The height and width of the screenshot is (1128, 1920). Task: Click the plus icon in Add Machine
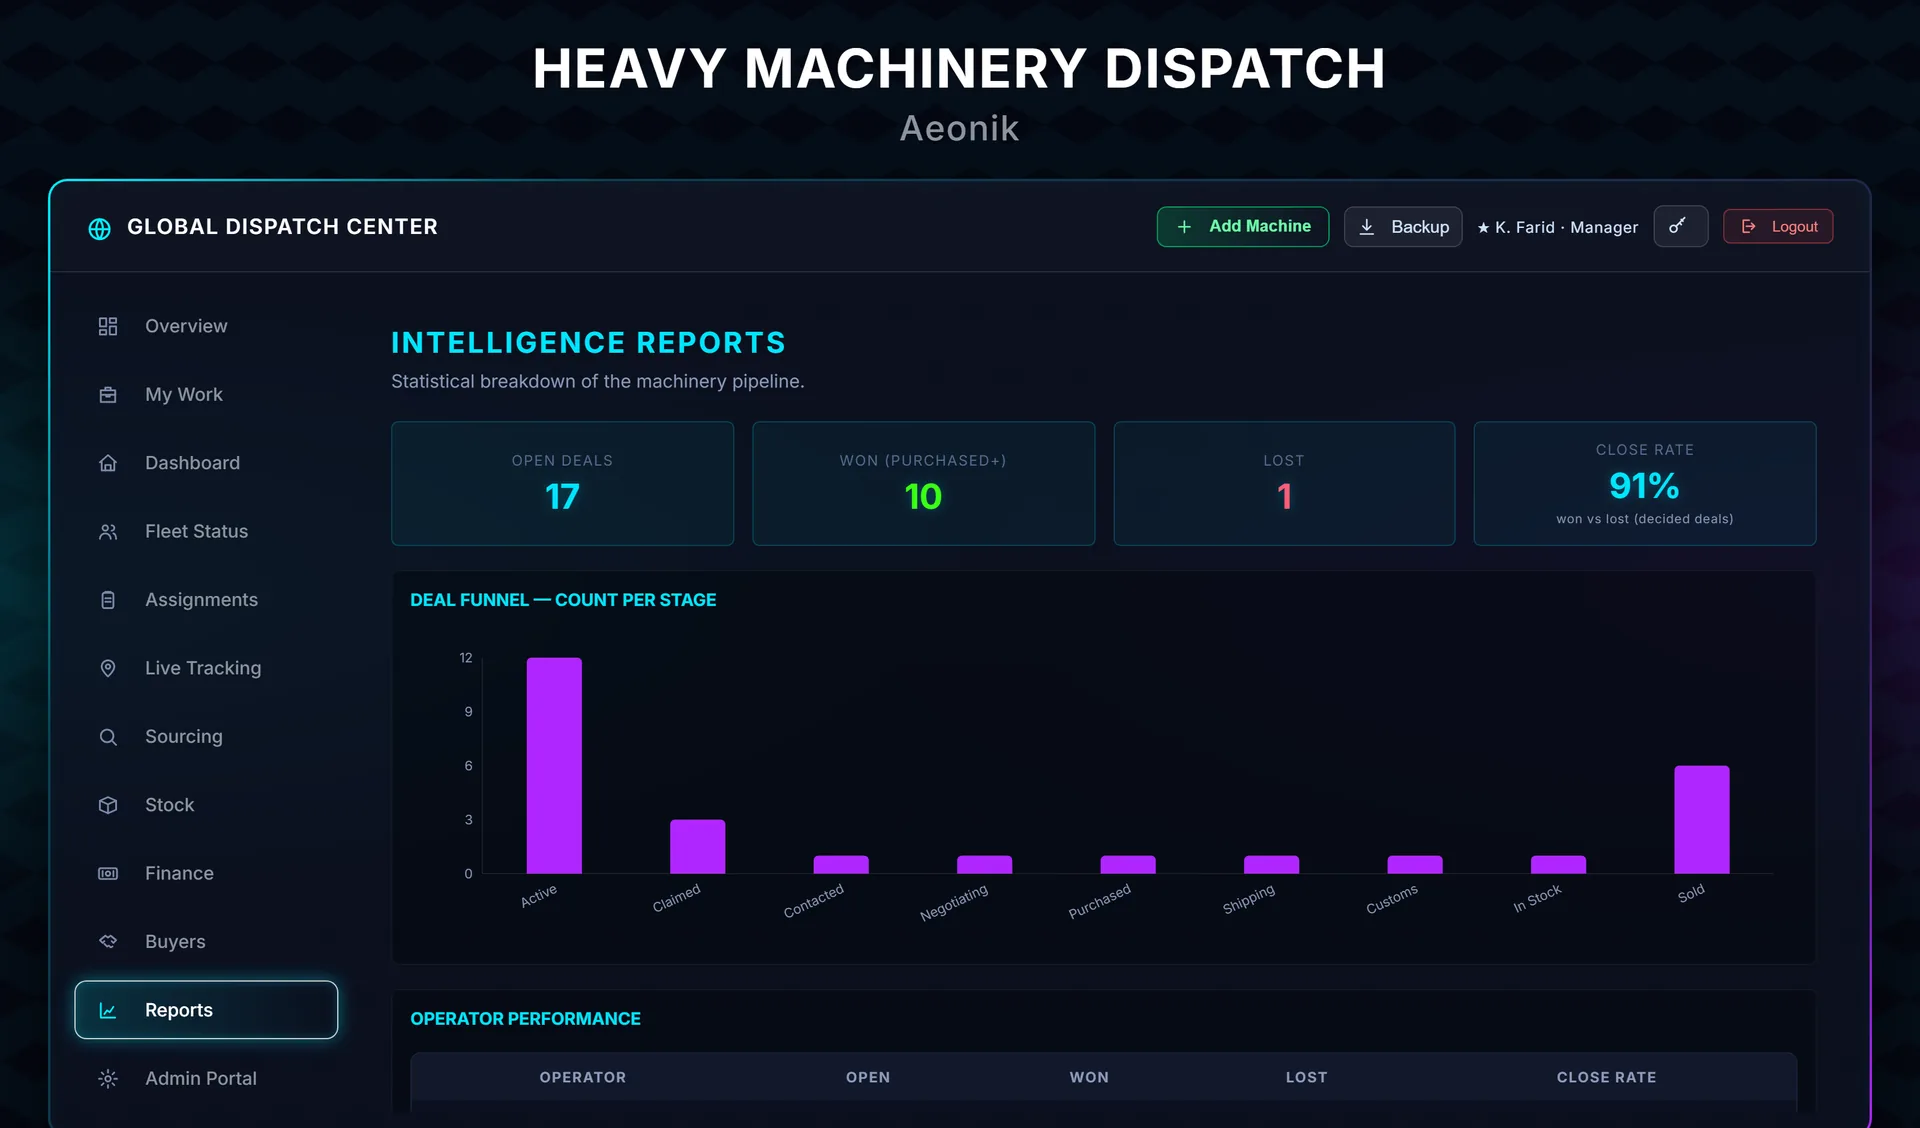1184,227
